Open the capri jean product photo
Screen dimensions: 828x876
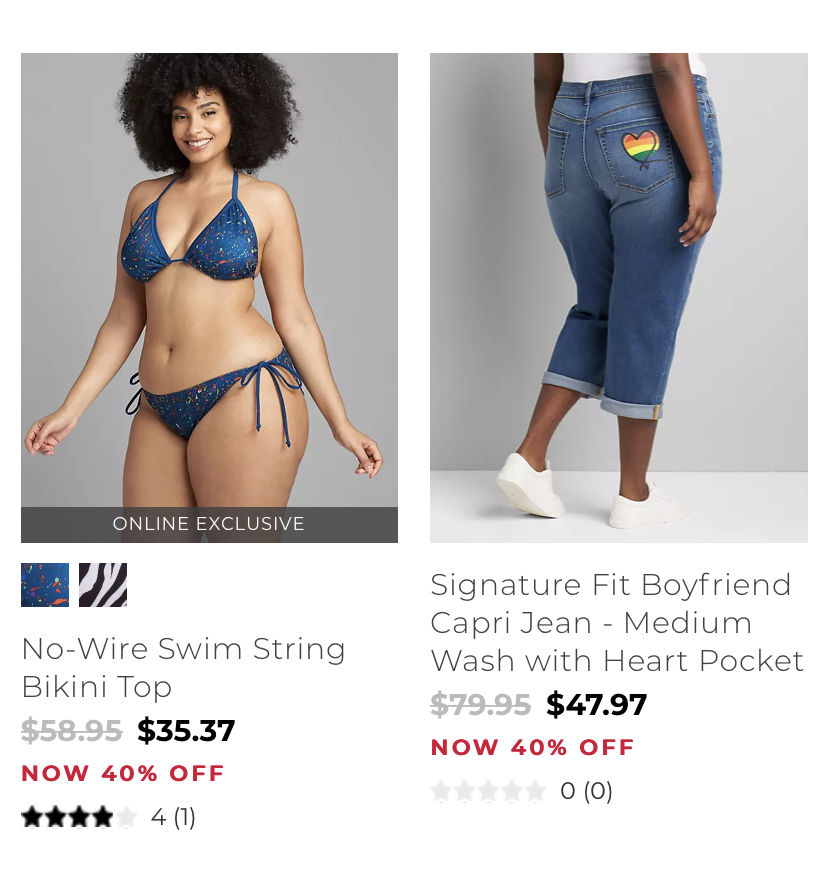618,298
